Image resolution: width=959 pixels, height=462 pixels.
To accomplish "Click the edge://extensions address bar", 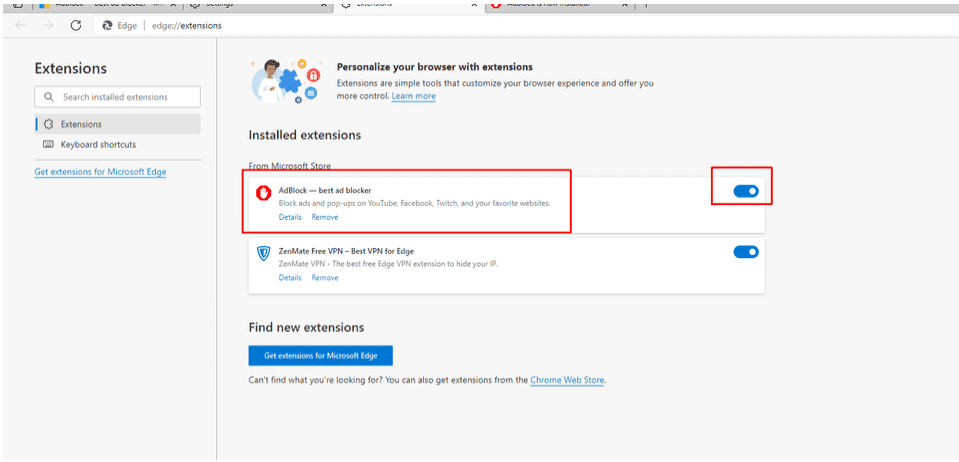I will pos(187,26).
